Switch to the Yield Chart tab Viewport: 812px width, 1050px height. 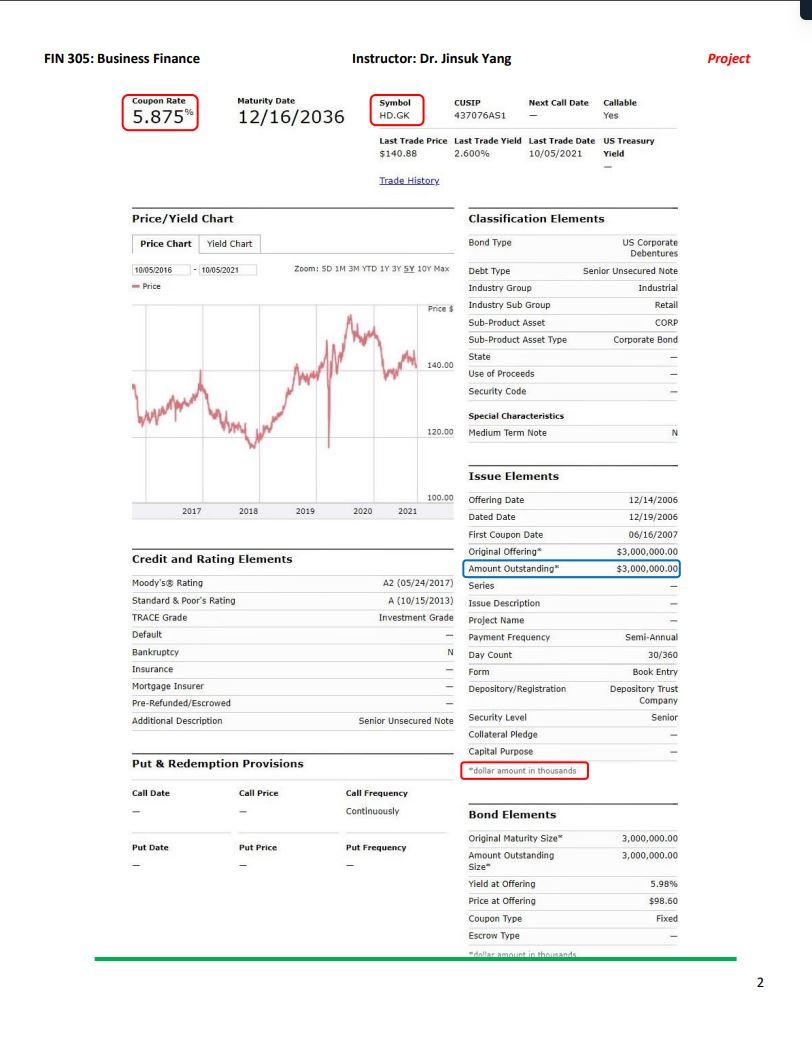click(x=228, y=243)
